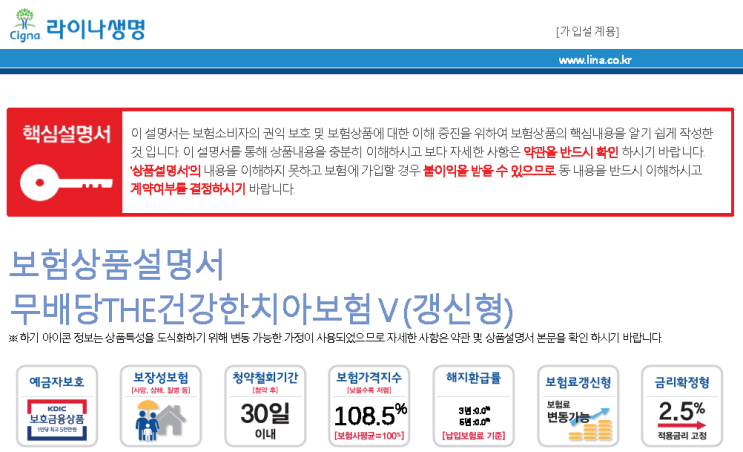Click the KDIC 보호금융상품 badge
Image resolution: width=743 pixels, height=452 pixels.
click(57, 420)
